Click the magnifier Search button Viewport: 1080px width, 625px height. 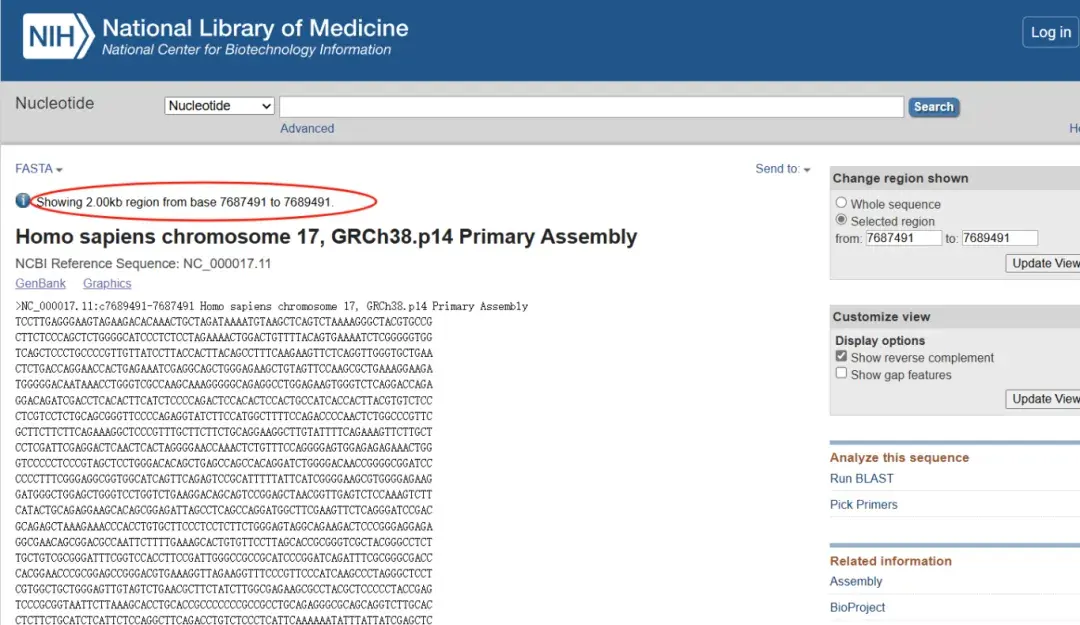click(932, 106)
